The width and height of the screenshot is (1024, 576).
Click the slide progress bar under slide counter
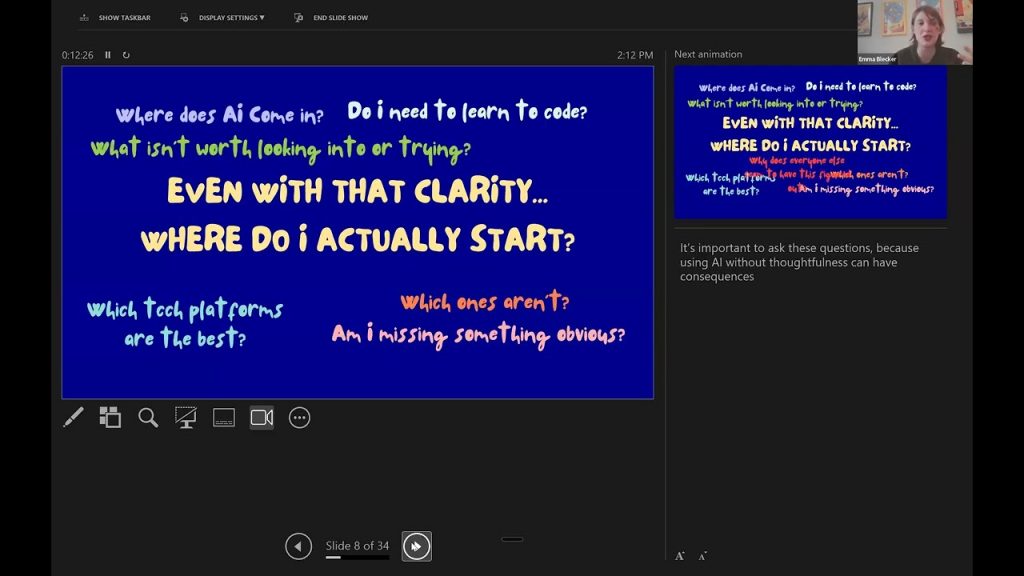(357, 557)
